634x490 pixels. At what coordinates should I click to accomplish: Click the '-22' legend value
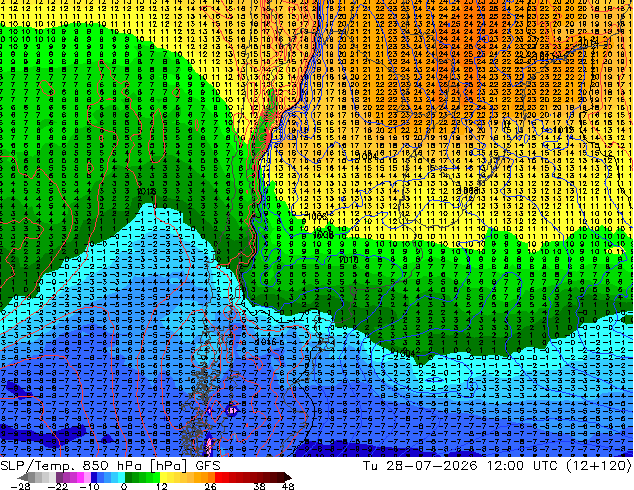[x=57, y=486]
